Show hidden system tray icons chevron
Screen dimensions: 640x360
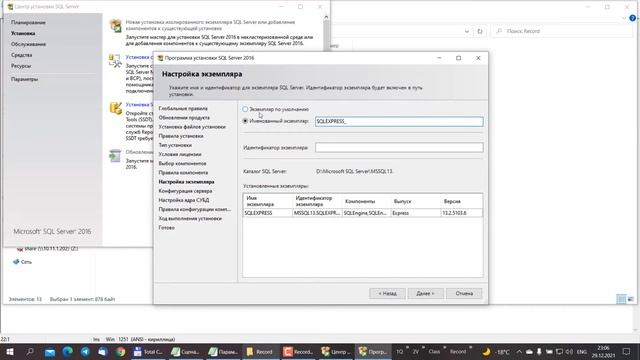[x=519, y=351]
